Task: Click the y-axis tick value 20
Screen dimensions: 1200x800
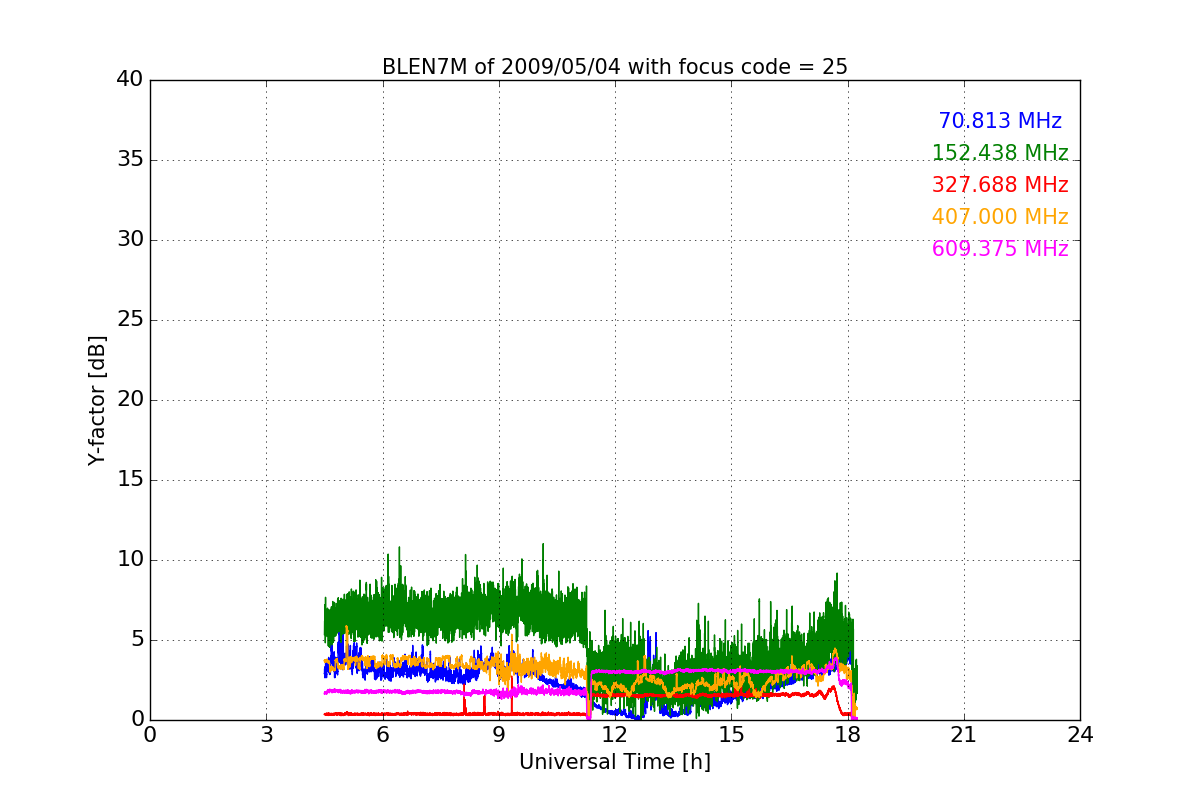Action: click(x=130, y=400)
